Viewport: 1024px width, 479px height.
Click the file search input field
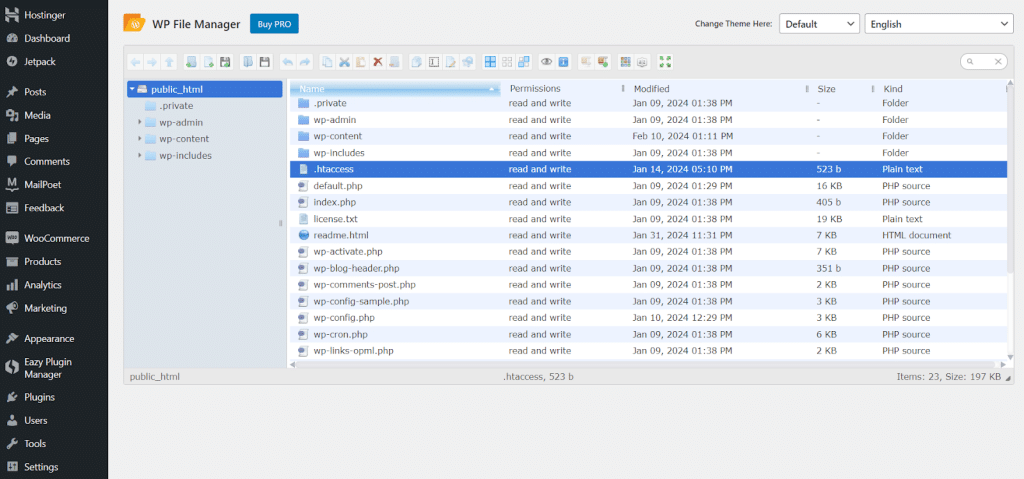click(x=984, y=61)
